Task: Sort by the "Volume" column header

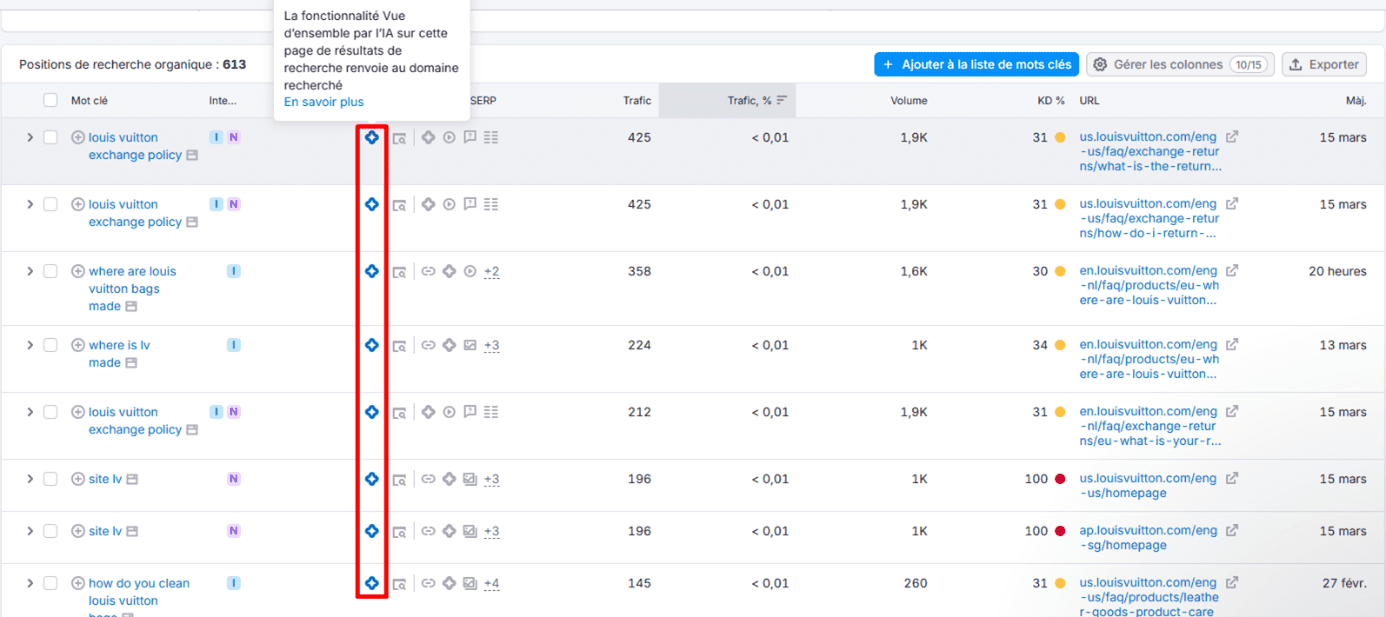Action: [909, 100]
